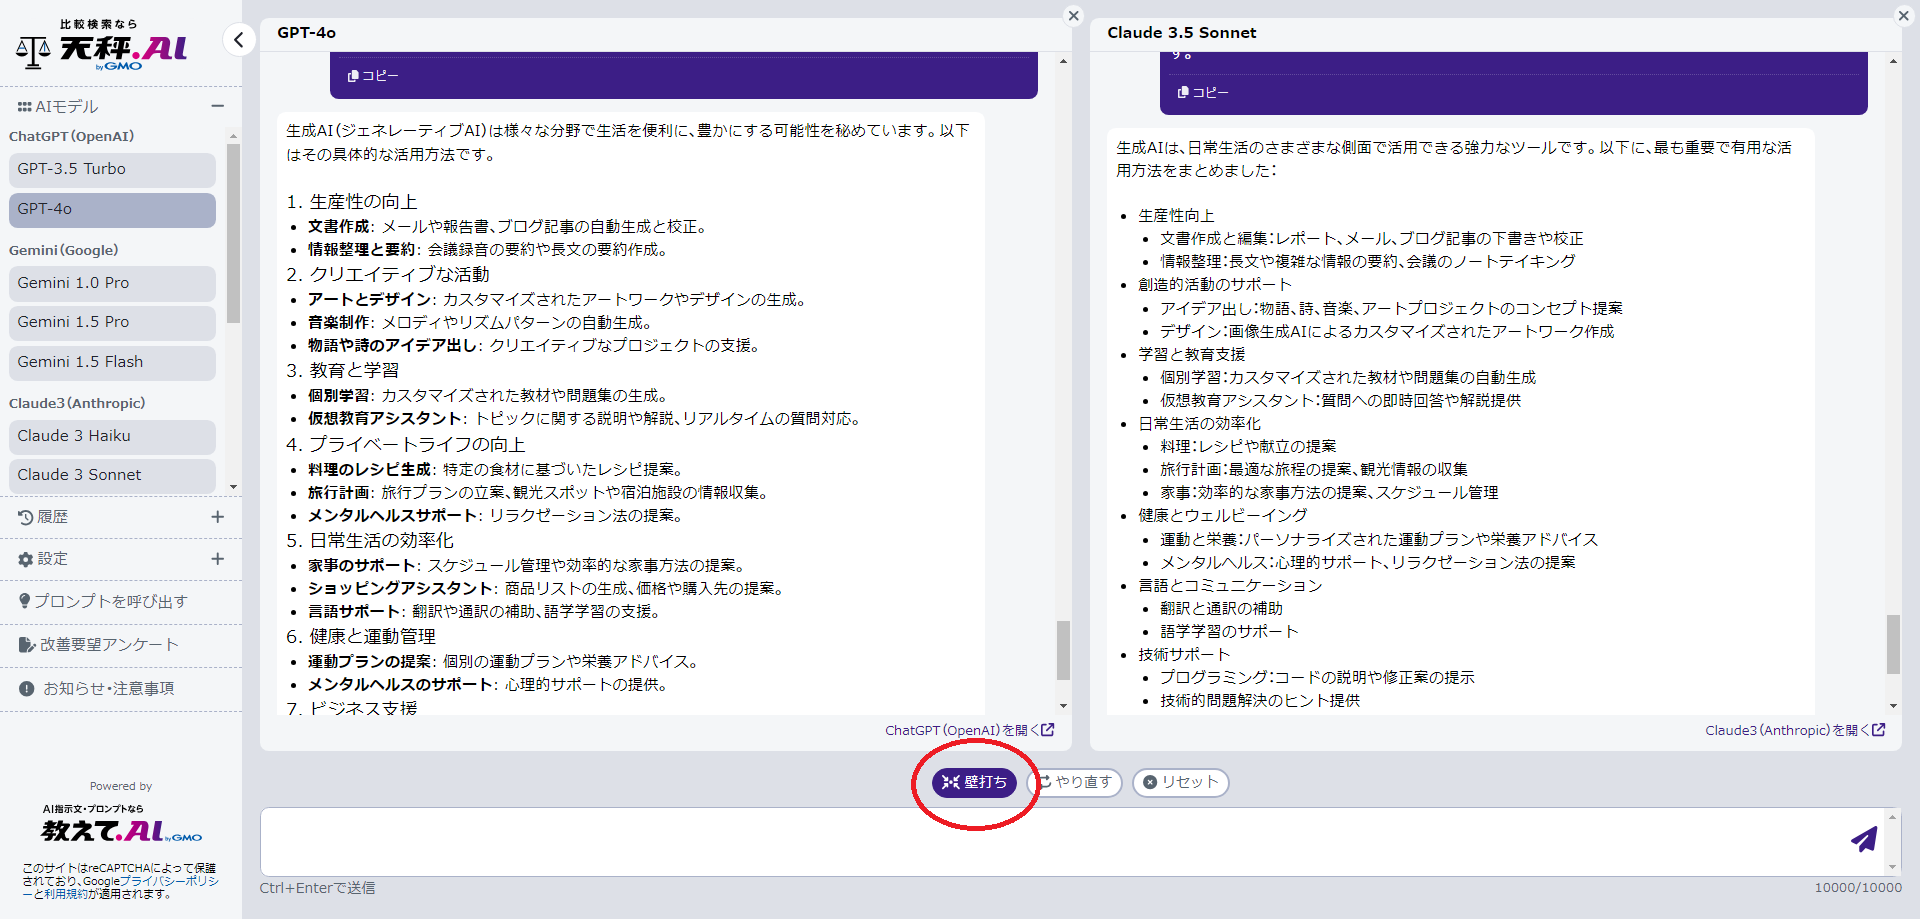Send message with paper plane icon
Image resolution: width=1920 pixels, height=919 pixels.
coord(1864,839)
